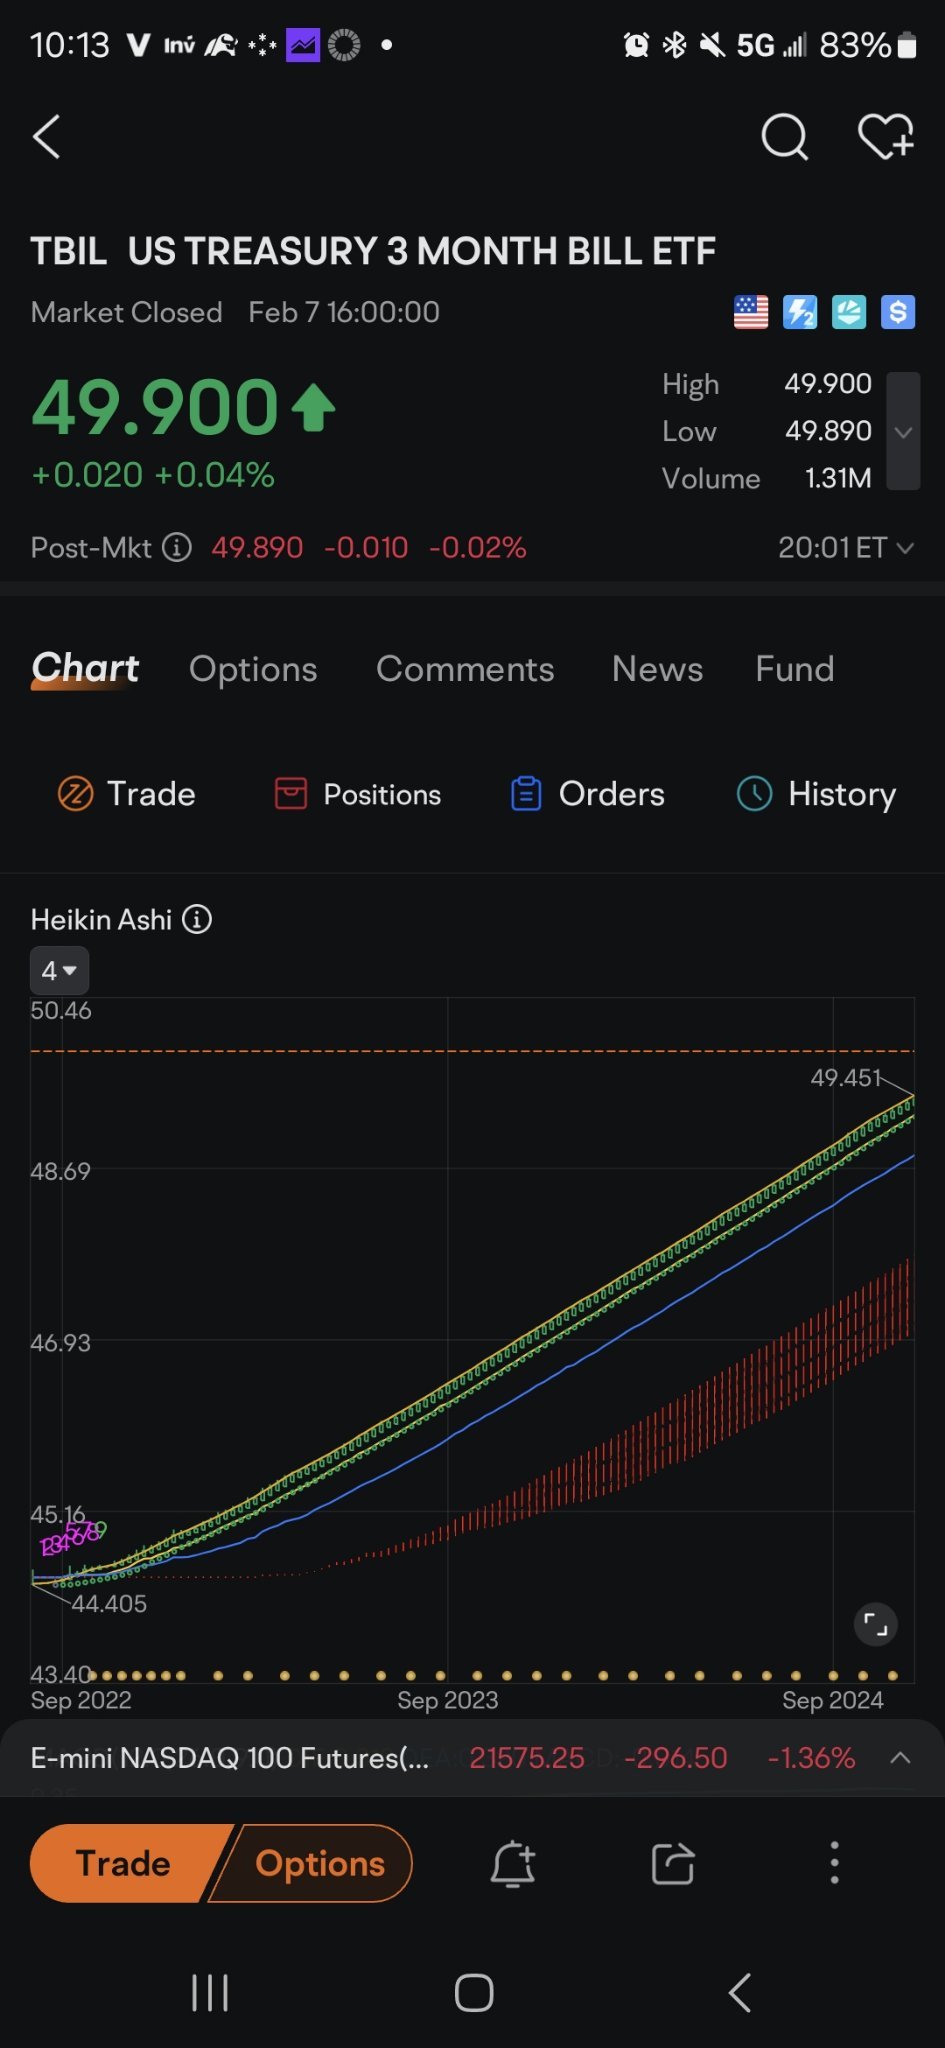
Task: Set a price alert with bell icon
Action: [x=513, y=1864]
